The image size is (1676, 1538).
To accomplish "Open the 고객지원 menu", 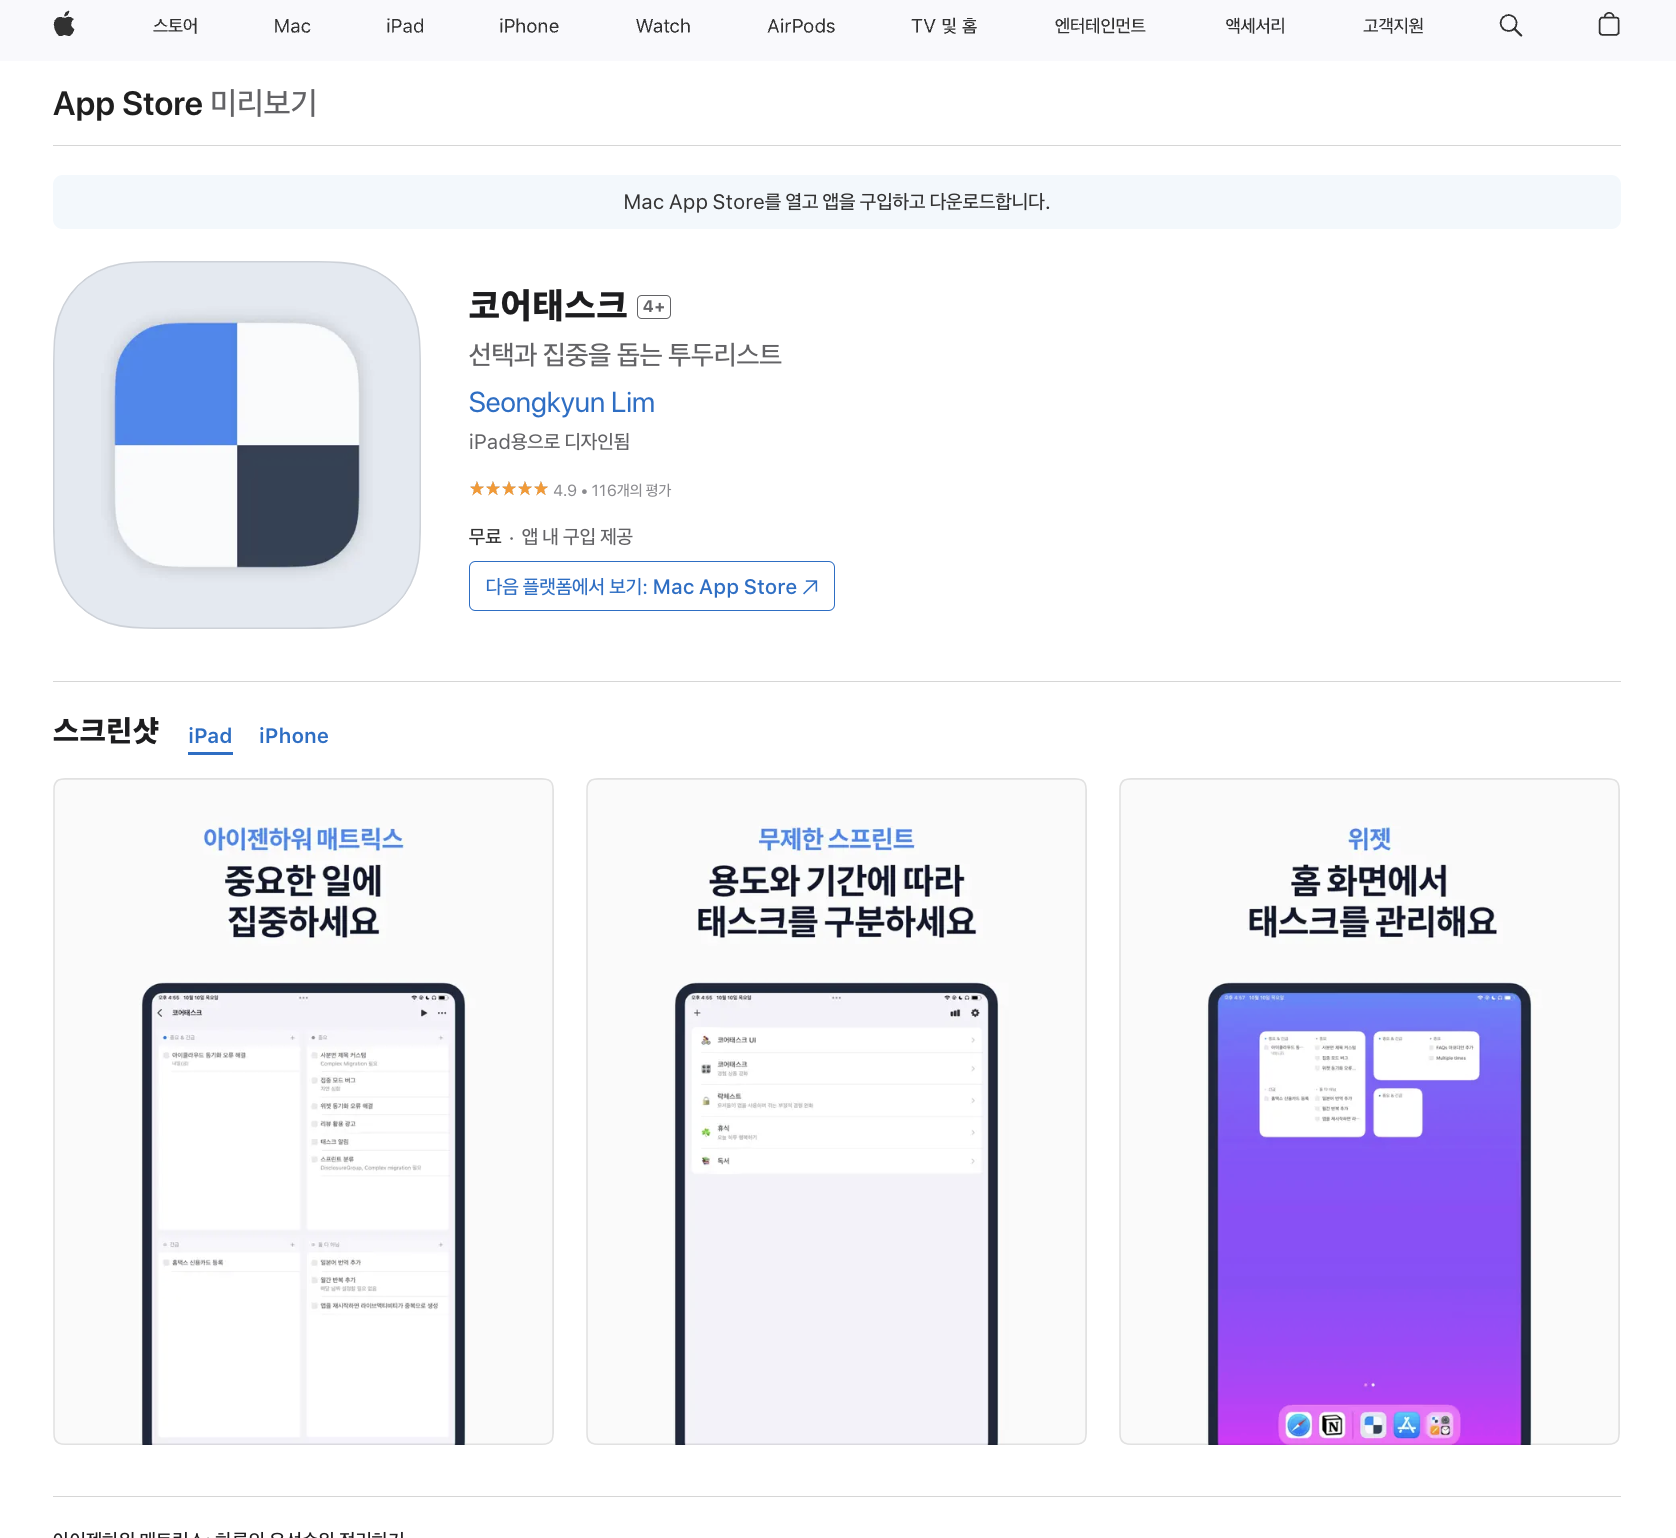I will tap(1393, 26).
